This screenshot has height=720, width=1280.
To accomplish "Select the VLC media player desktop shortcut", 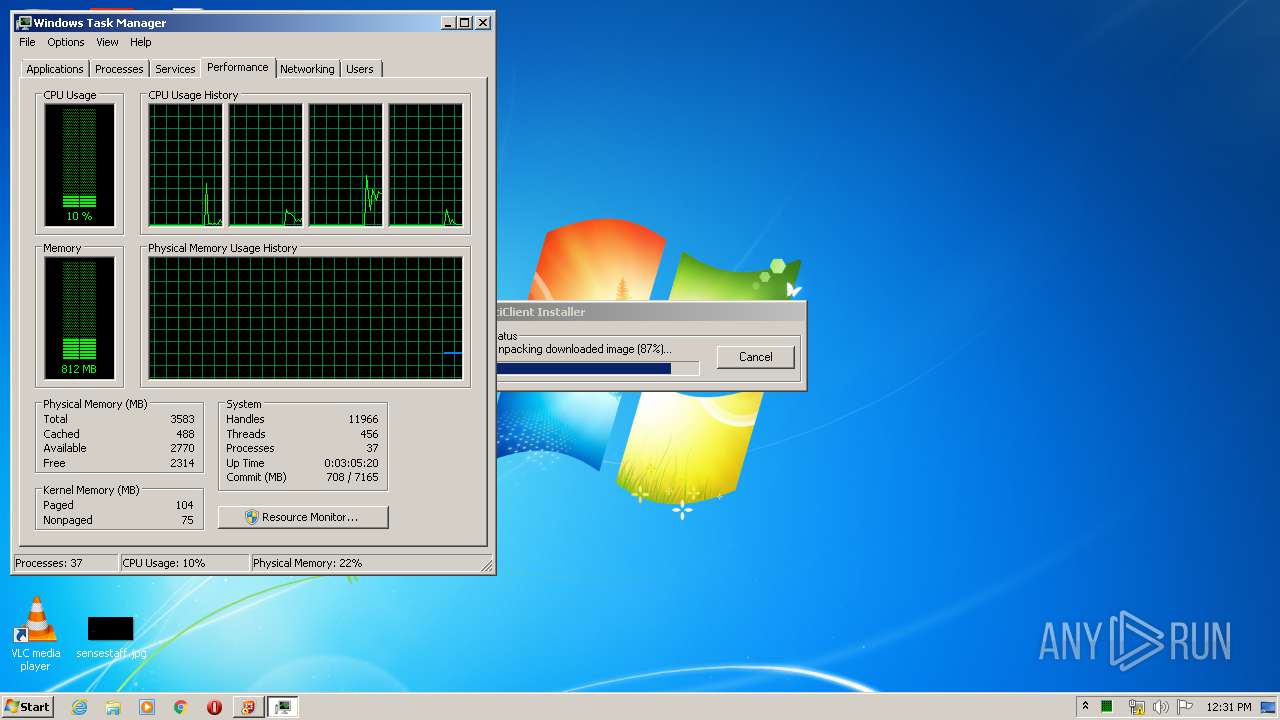I will pos(35,633).
